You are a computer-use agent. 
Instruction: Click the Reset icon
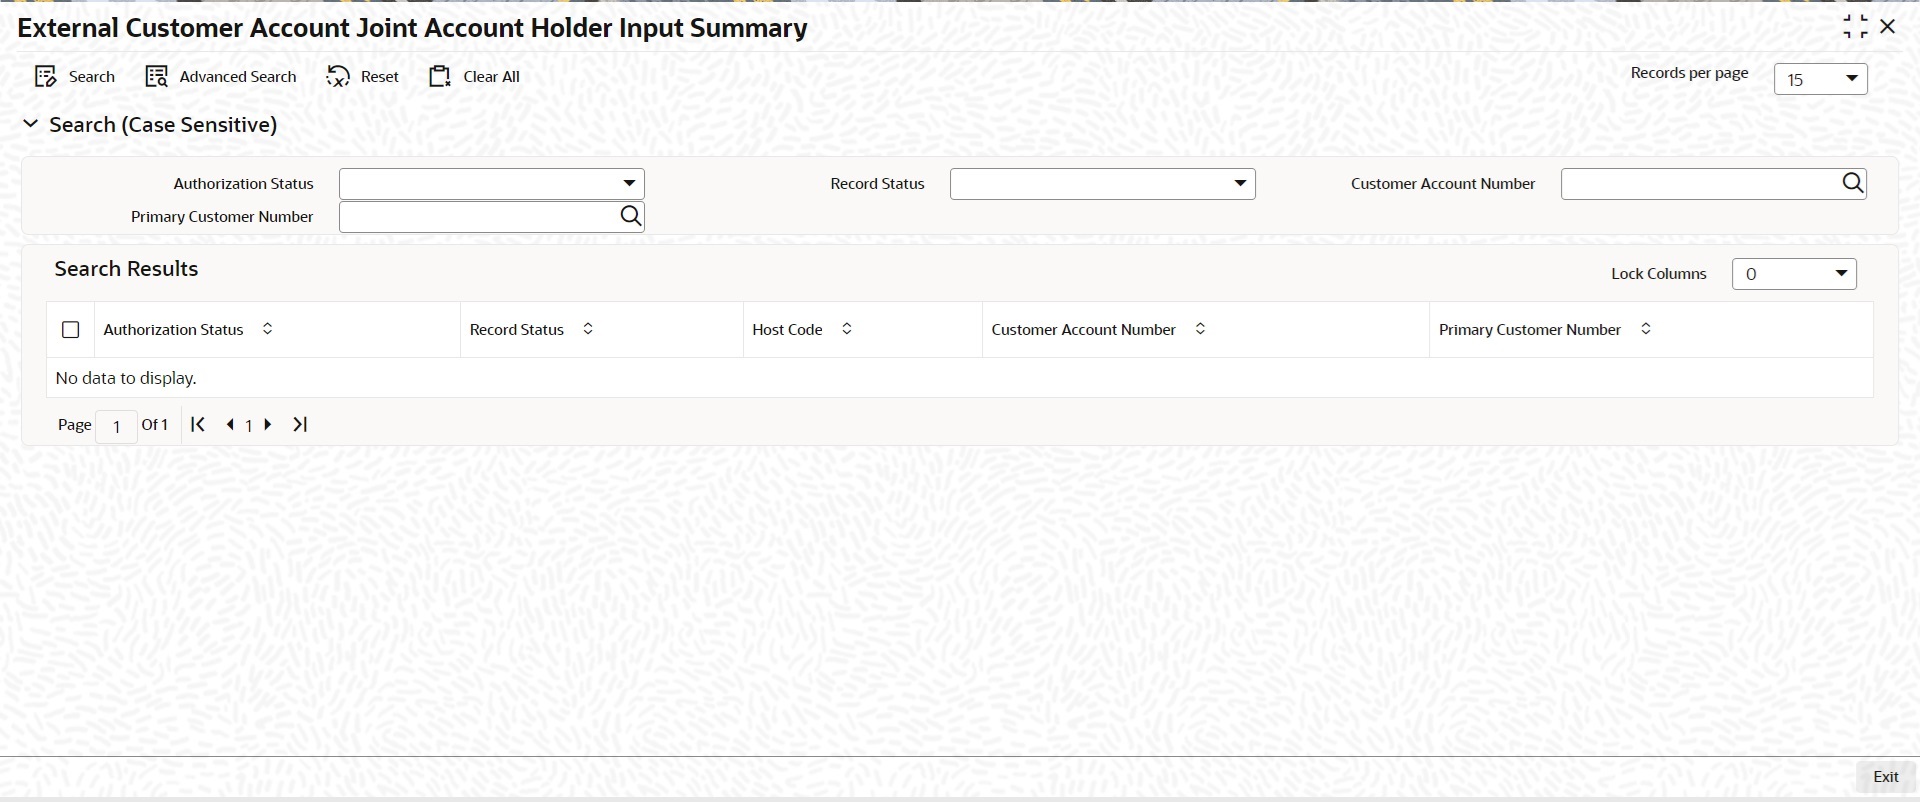tap(338, 77)
